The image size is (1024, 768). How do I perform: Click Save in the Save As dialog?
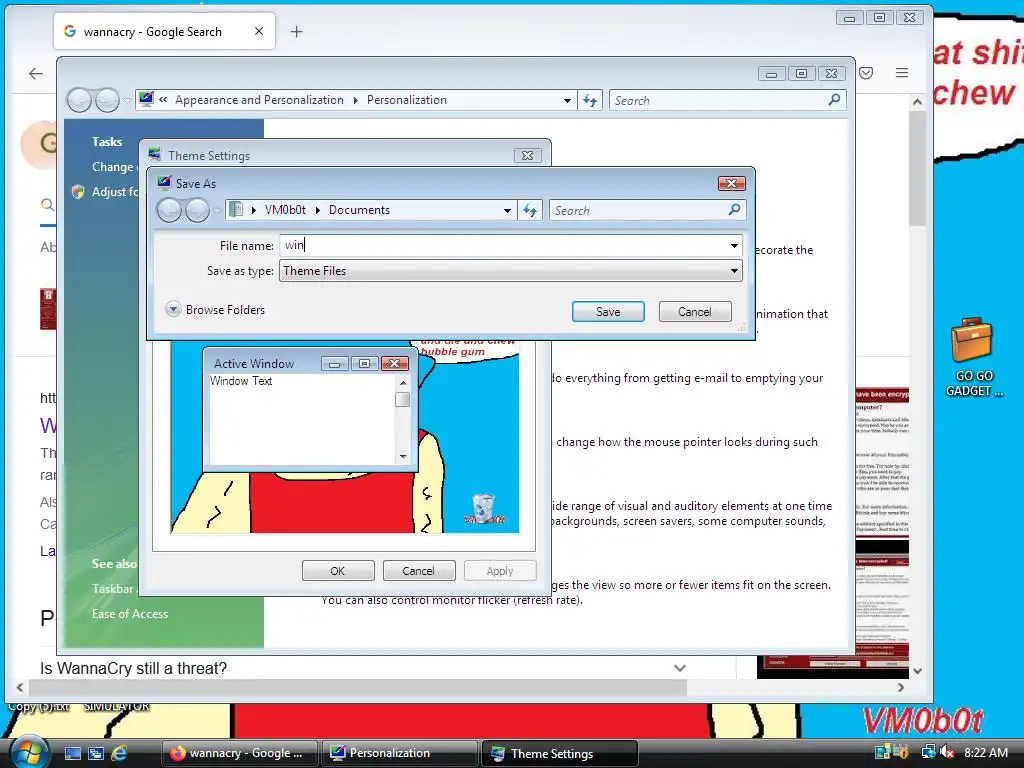tap(608, 312)
